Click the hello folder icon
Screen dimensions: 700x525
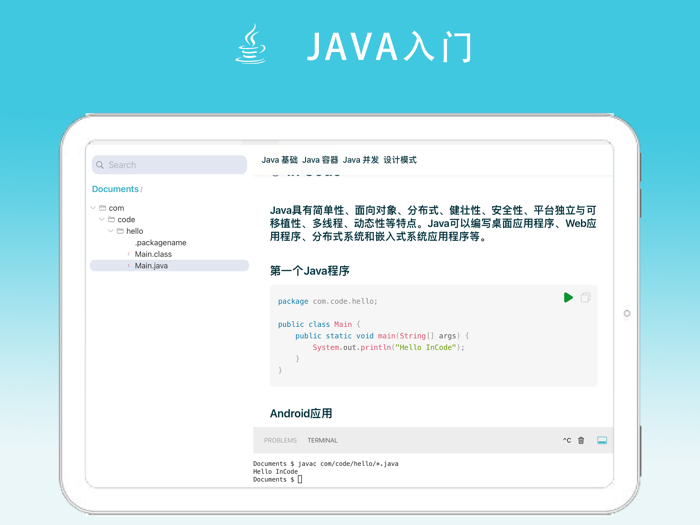point(120,231)
